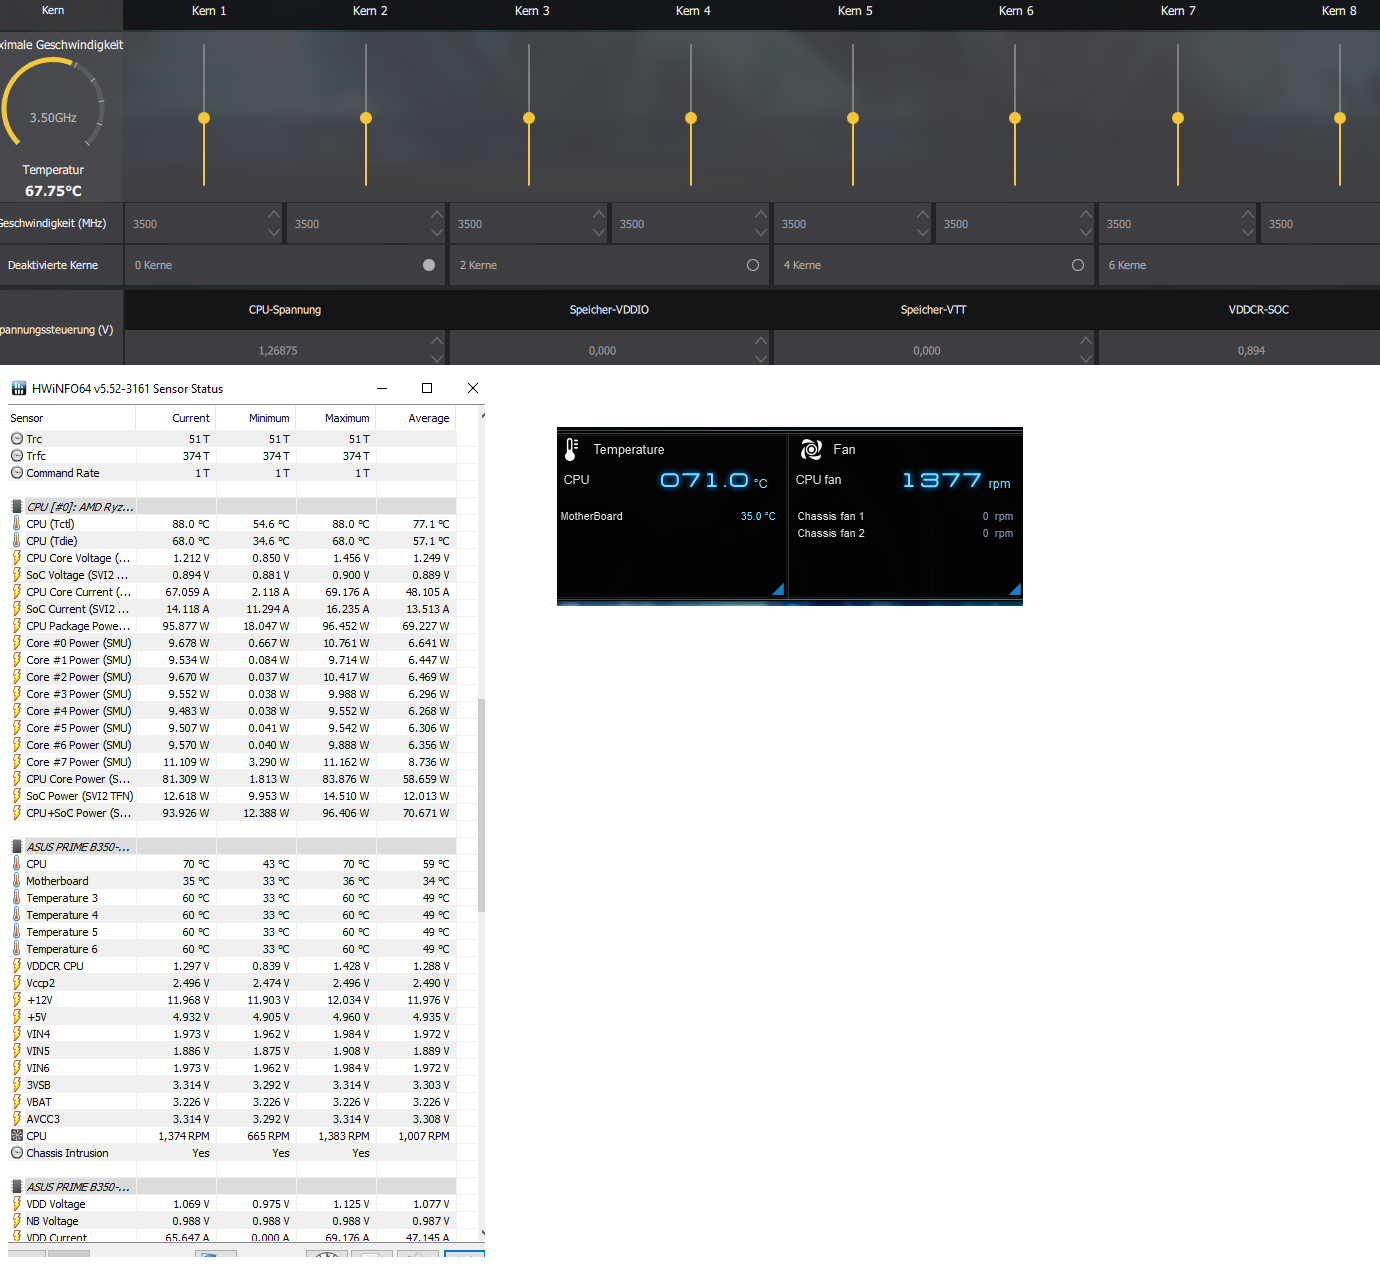Click the chip icon of the last ASUS PRIME B350 group
This screenshot has height=1272, width=1380.
17,1187
